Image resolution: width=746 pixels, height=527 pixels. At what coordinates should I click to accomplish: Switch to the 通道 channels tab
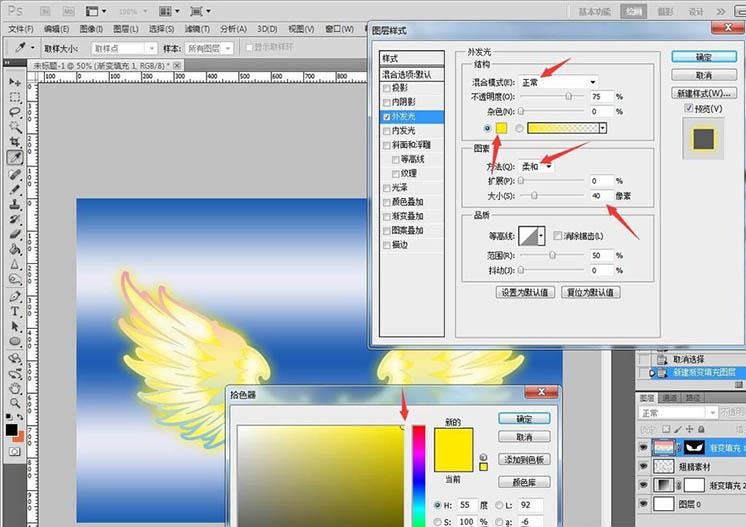pyautogui.click(x=669, y=398)
